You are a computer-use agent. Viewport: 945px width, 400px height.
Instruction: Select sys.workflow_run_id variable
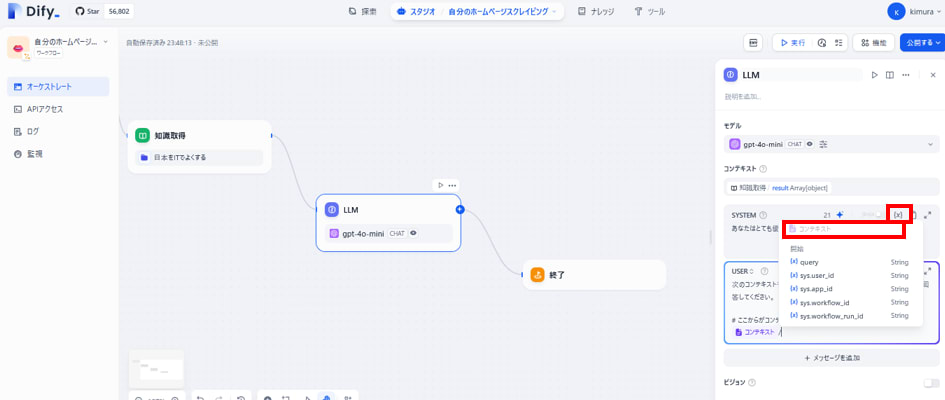click(x=850, y=316)
